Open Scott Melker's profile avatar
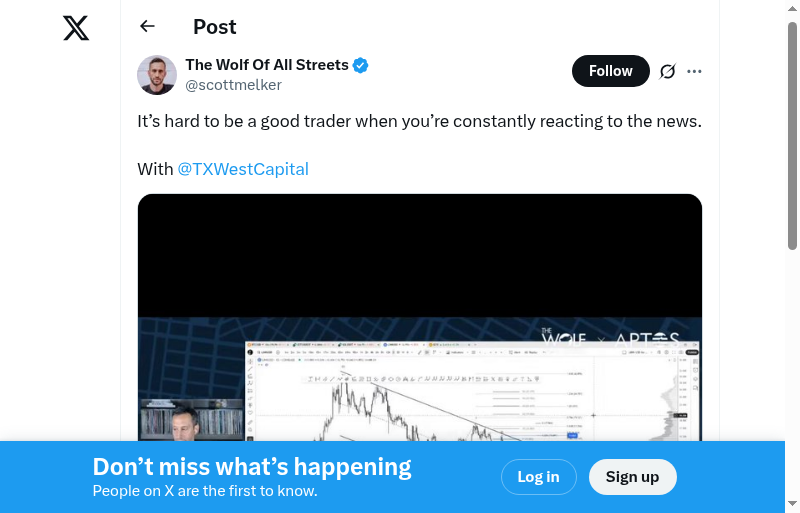This screenshot has width=800, height=513. click(157, 75)
